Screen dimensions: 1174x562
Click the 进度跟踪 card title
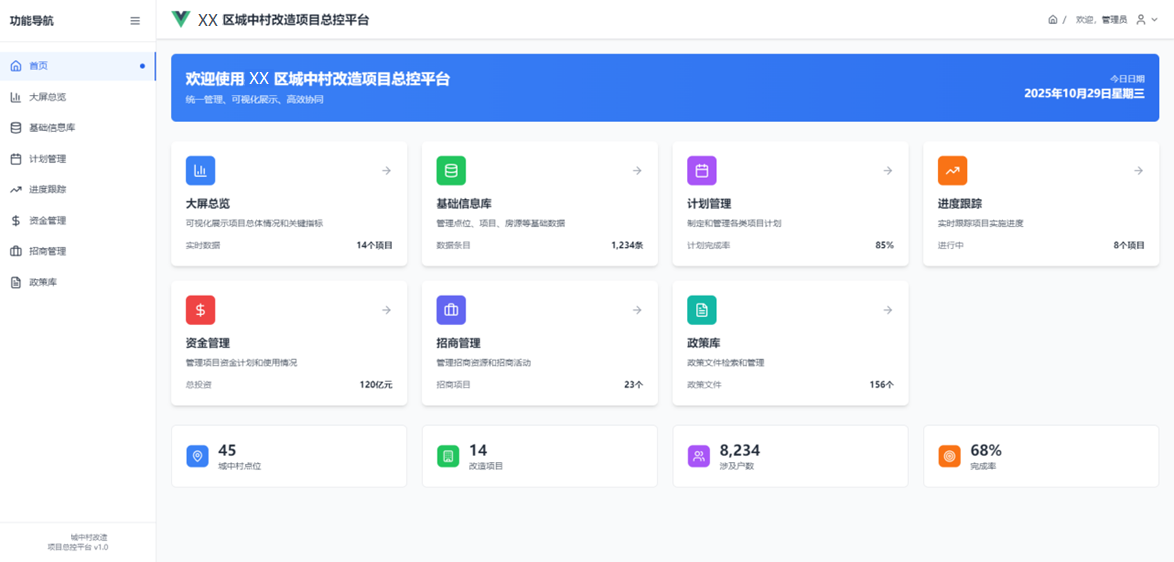coord(959,204)
